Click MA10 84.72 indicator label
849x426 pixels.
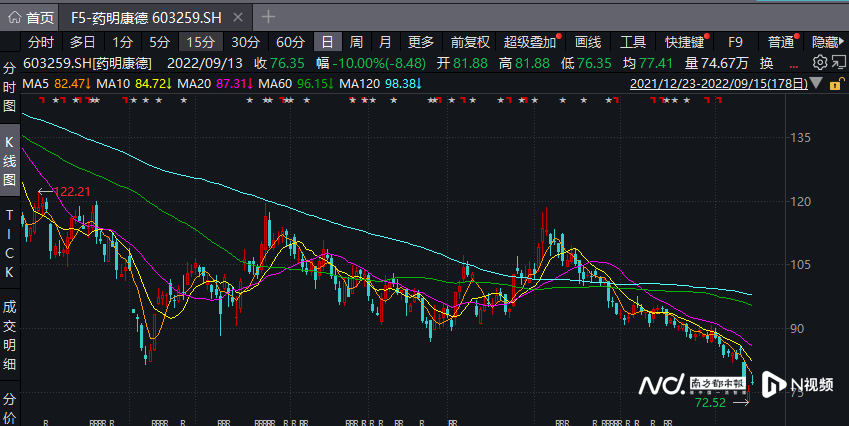click(134, 84)
